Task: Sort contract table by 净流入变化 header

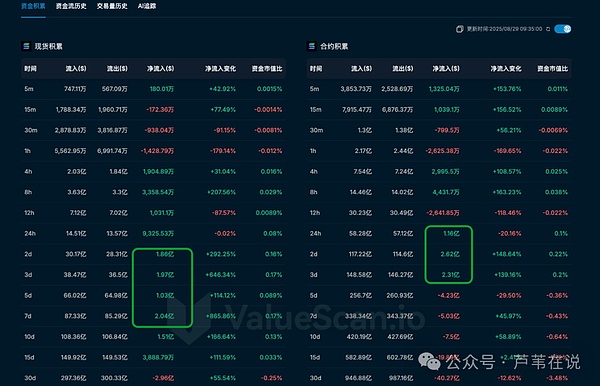Action: (x=506, y=68)
